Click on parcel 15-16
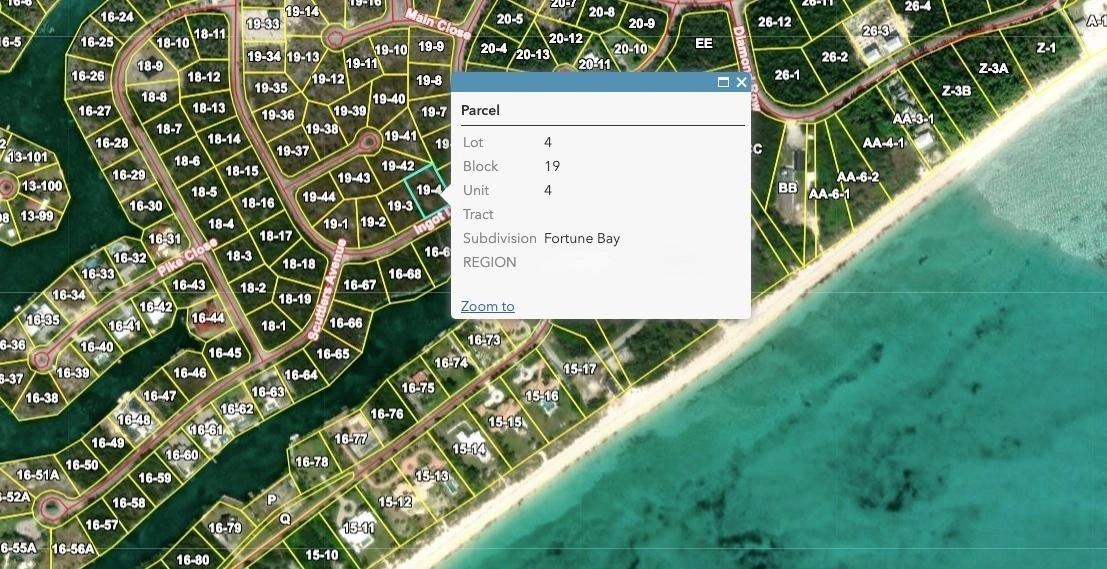1107x569 pixels. pos(541,396)
